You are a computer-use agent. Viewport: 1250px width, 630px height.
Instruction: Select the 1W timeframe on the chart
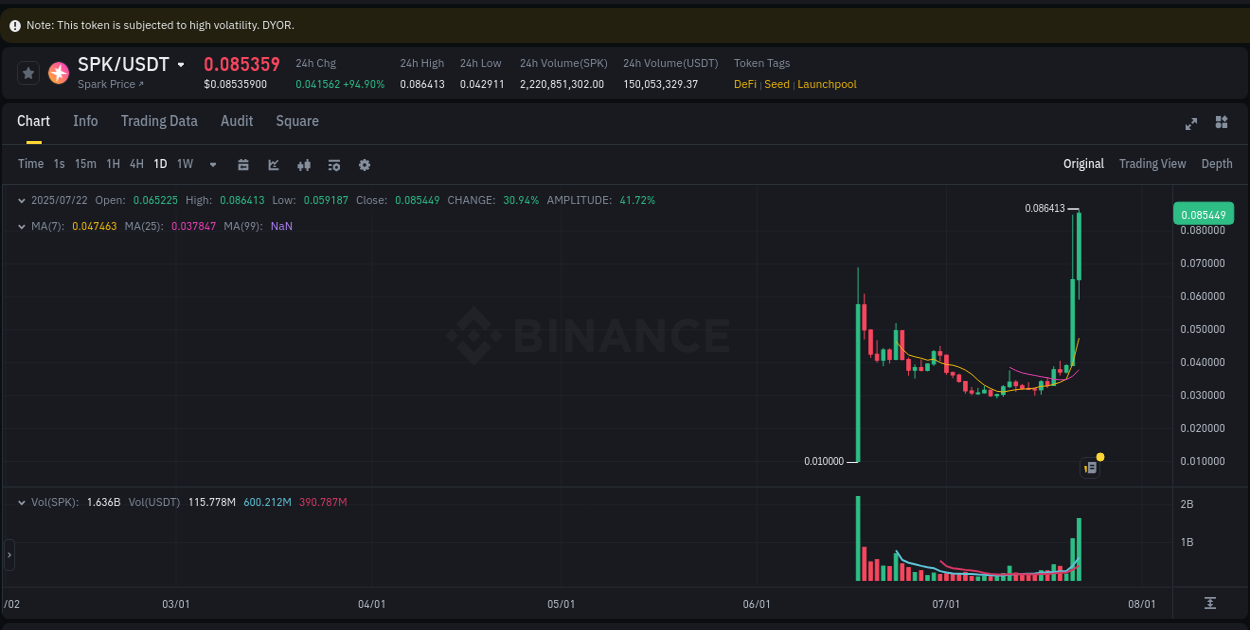click(184, 163)
